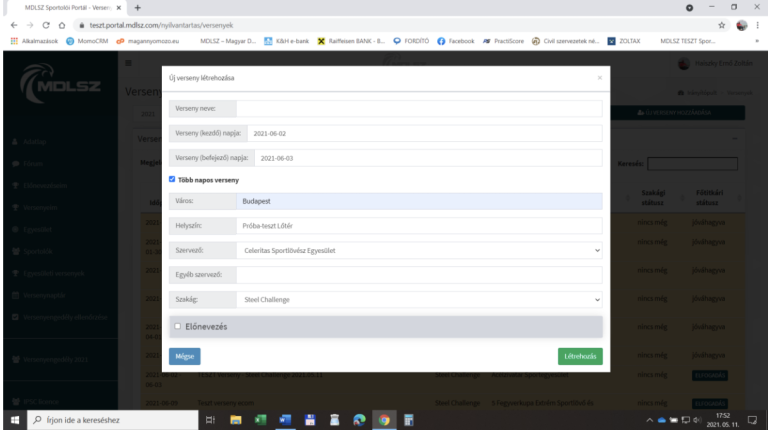This screenshot has width=768, height=430.
Task: Open the Szakág dropdown
Action: pos(420,298)
